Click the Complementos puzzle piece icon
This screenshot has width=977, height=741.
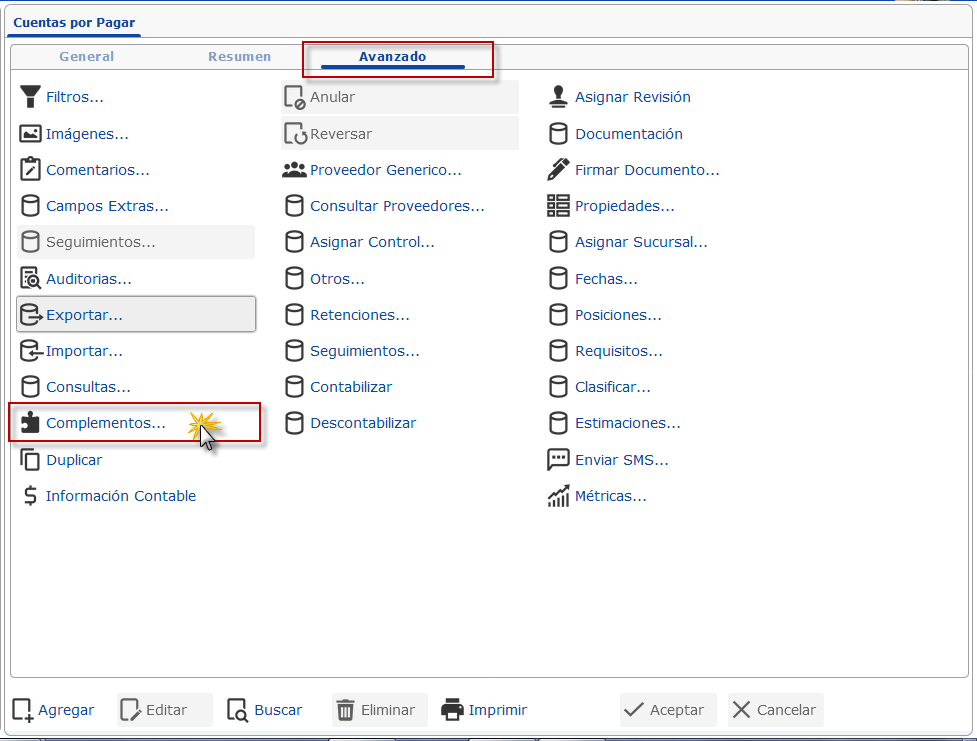[30, 423]
